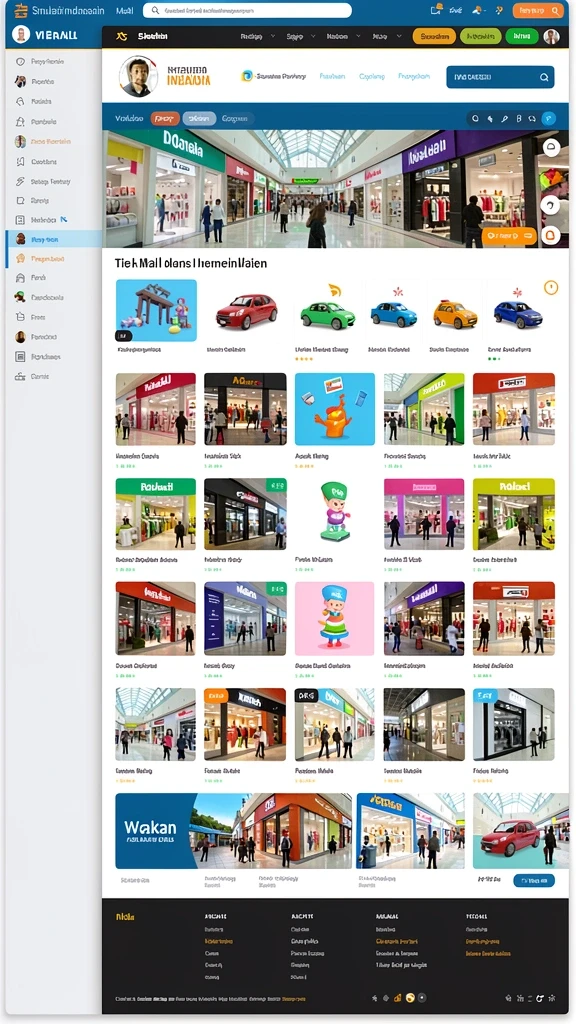
Task: Click the orange button overlaid on the hero banner
Action: click(509, 236)
